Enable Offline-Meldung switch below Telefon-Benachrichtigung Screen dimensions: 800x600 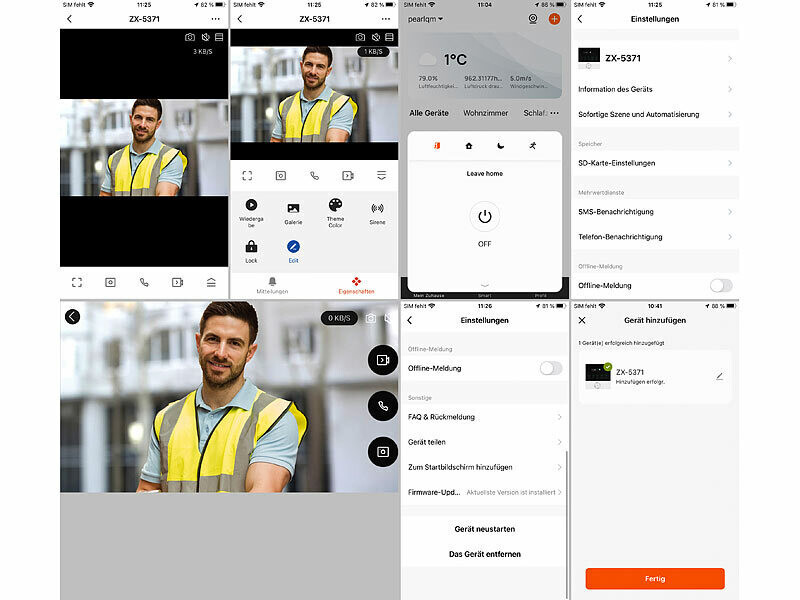click(x=721, y=286)
